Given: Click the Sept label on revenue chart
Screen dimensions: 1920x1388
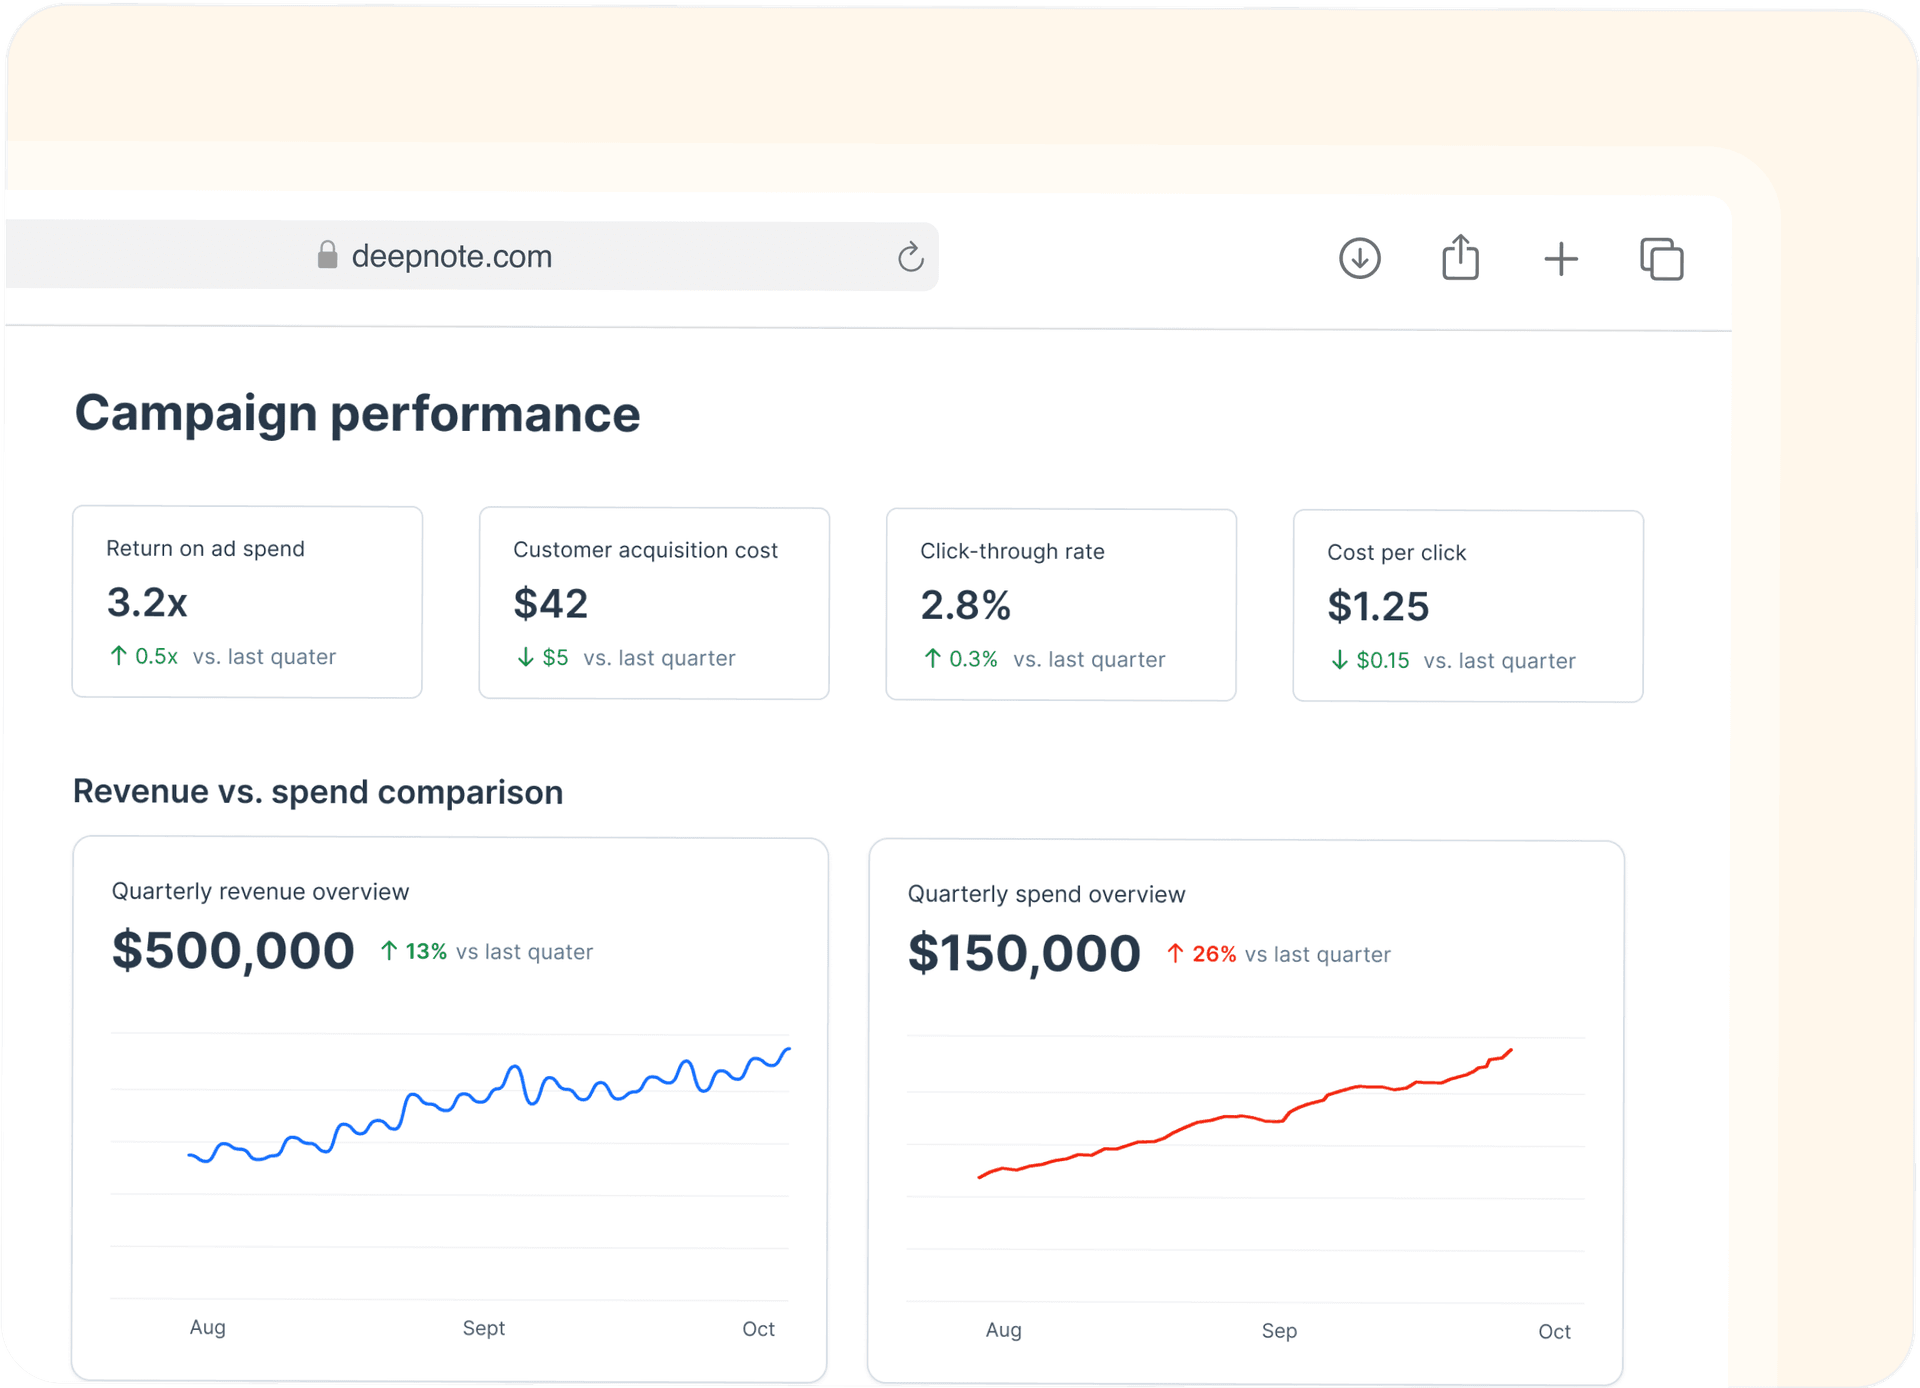Looking at the screenshot, I should (x=483, y=1328).
